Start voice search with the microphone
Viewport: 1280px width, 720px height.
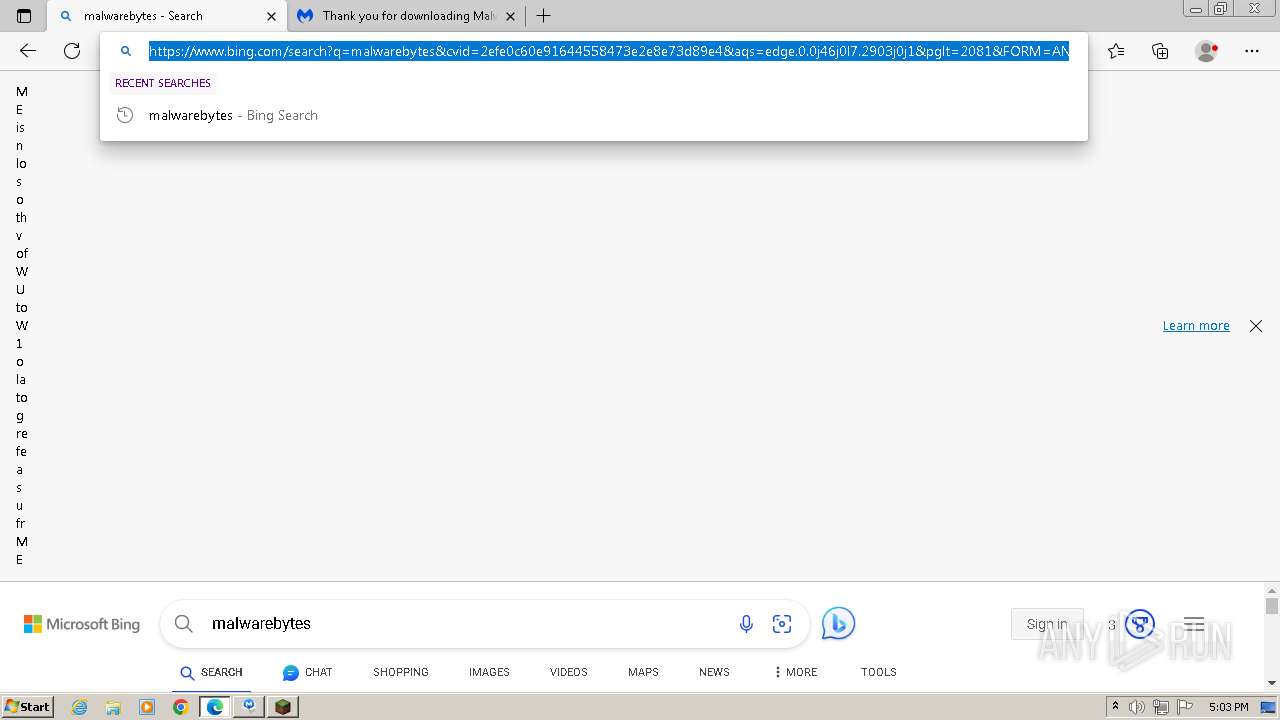[746, 624]
